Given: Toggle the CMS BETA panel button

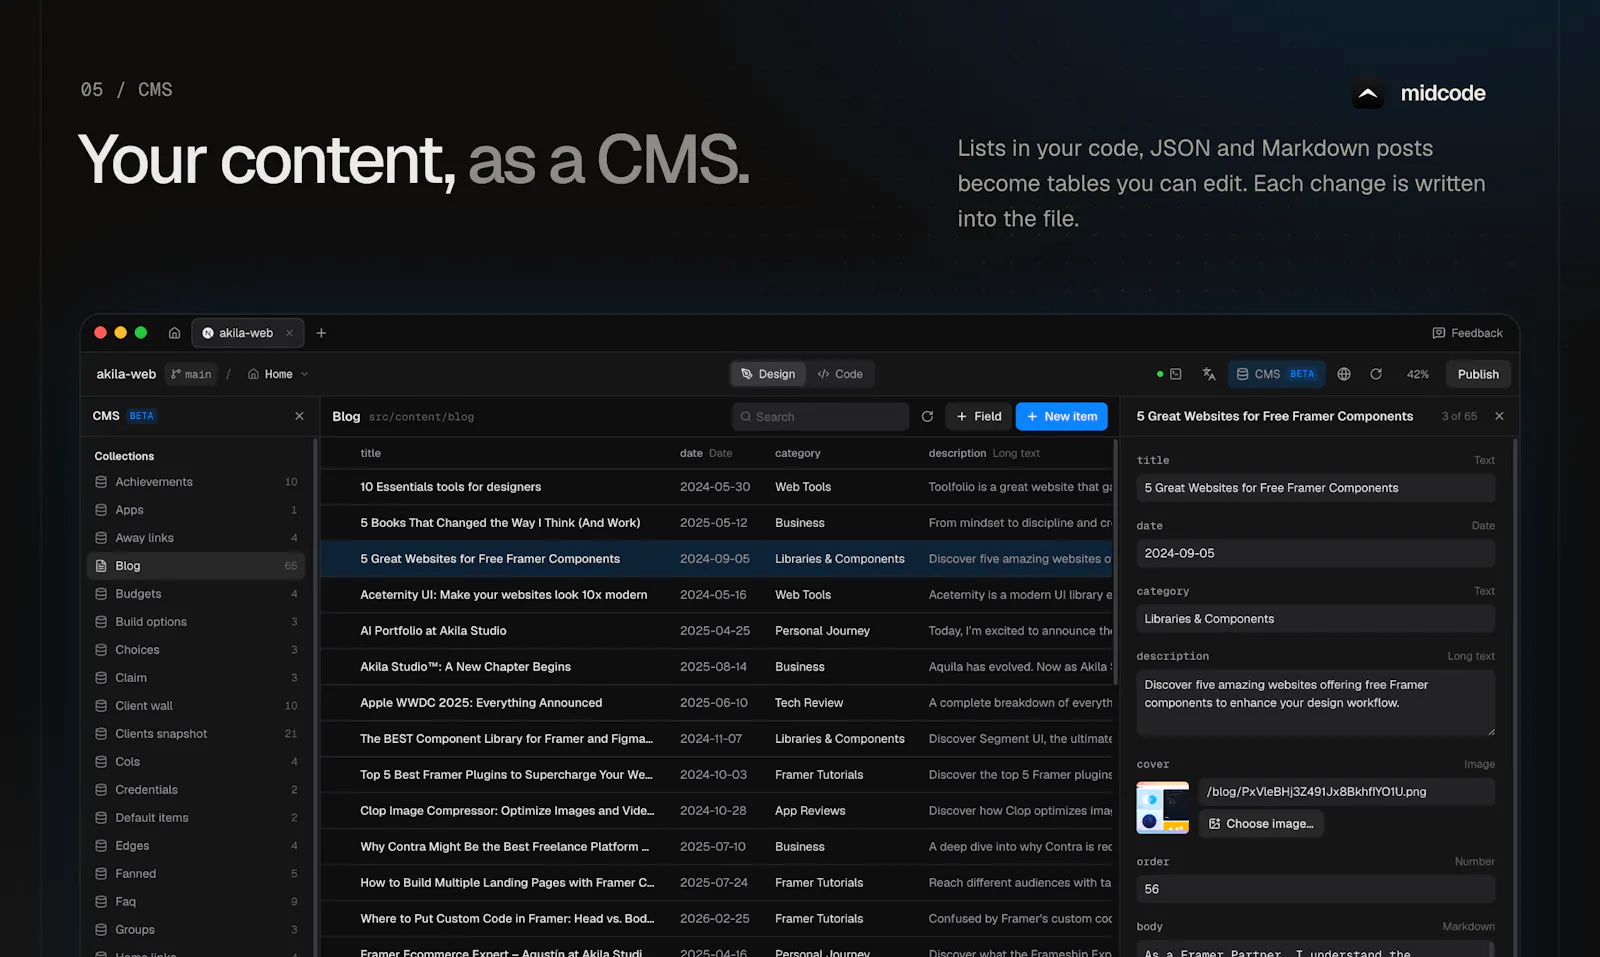Looking at the screenshot, I should coord(1276,374).
